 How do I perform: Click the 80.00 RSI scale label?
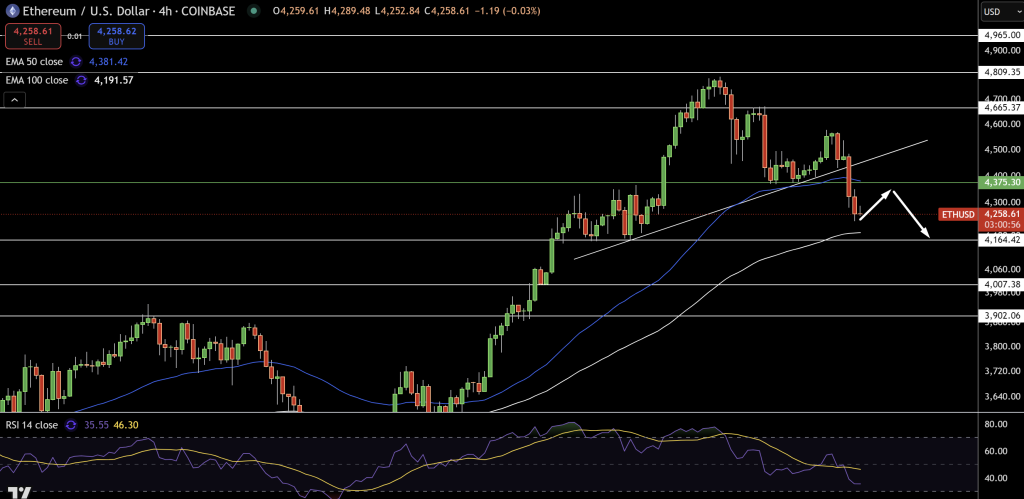pos(998,424)
